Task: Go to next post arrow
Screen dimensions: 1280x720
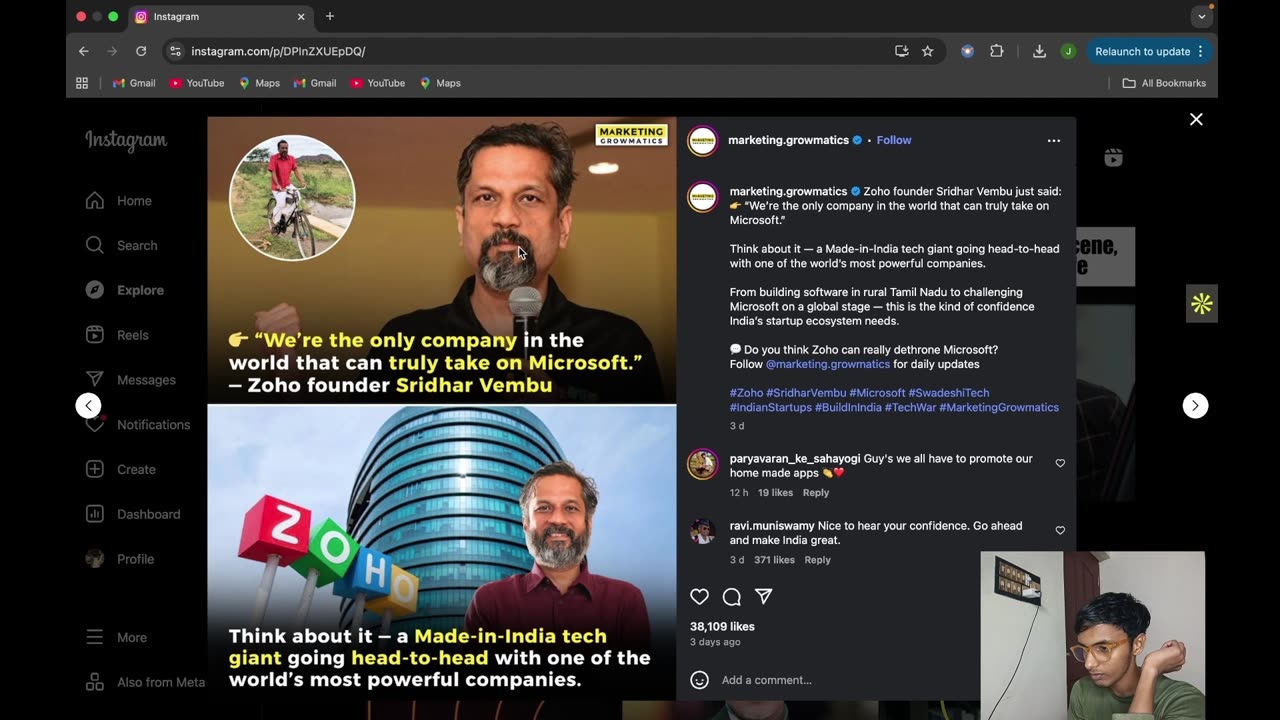Action: (x=1195, y=405)
